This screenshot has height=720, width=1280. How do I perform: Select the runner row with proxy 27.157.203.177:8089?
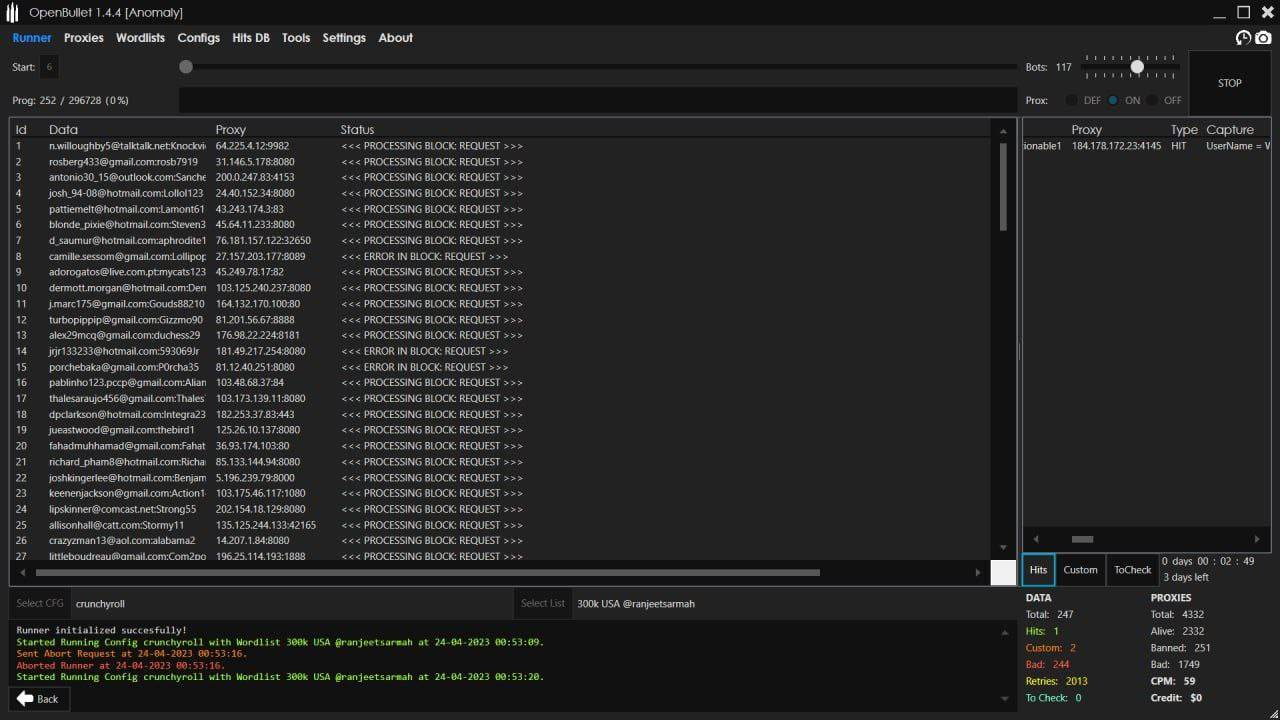coord(502,256)
